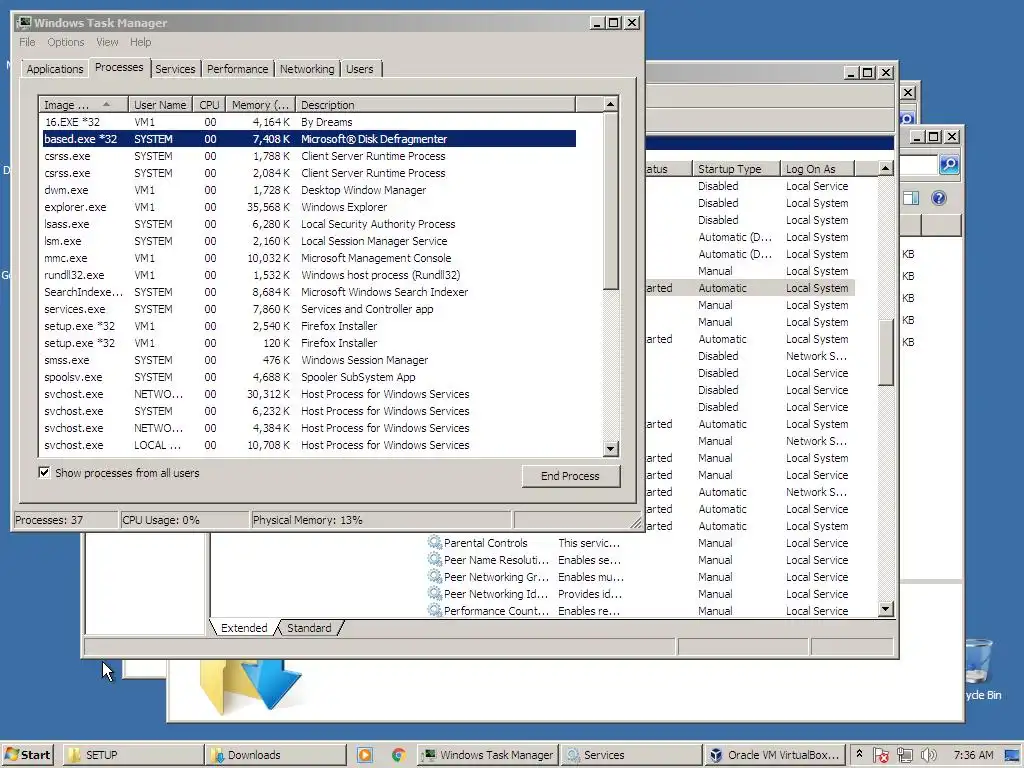Select the services.exe process row
This screenshot has width=1024, height=768.
(309, 309)
